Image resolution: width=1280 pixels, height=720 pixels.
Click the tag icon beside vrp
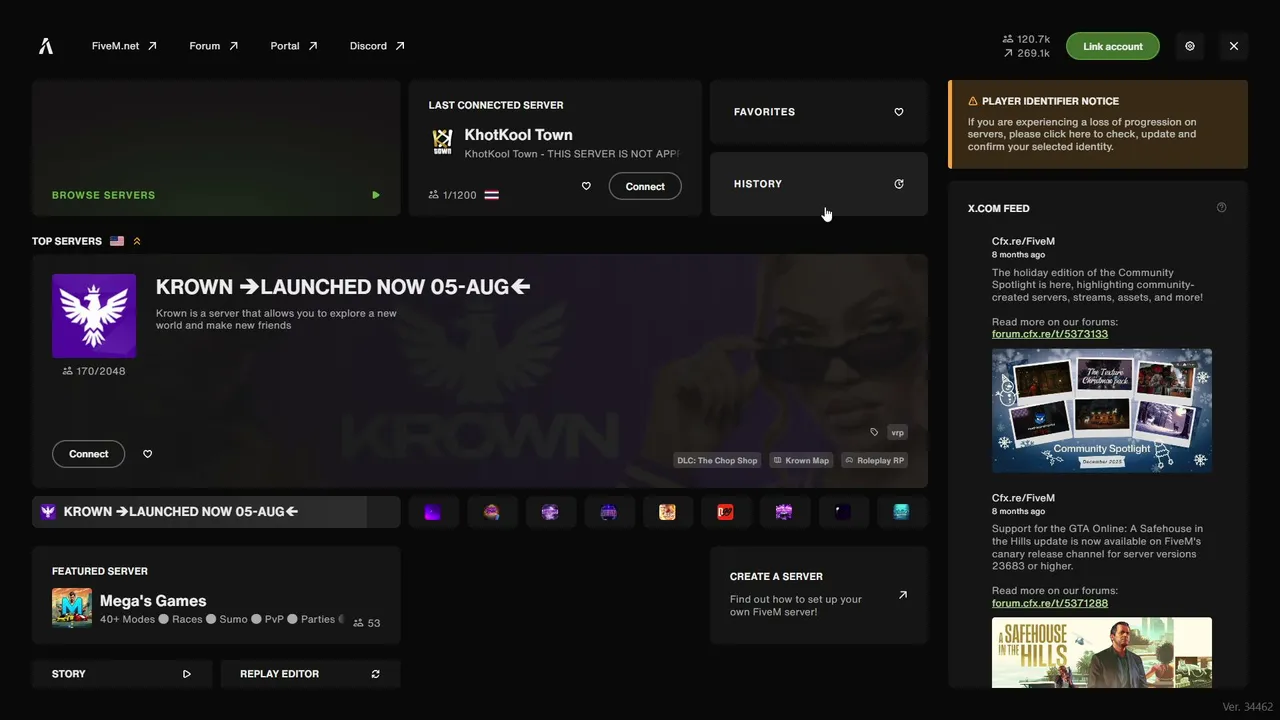coord(874,432)
